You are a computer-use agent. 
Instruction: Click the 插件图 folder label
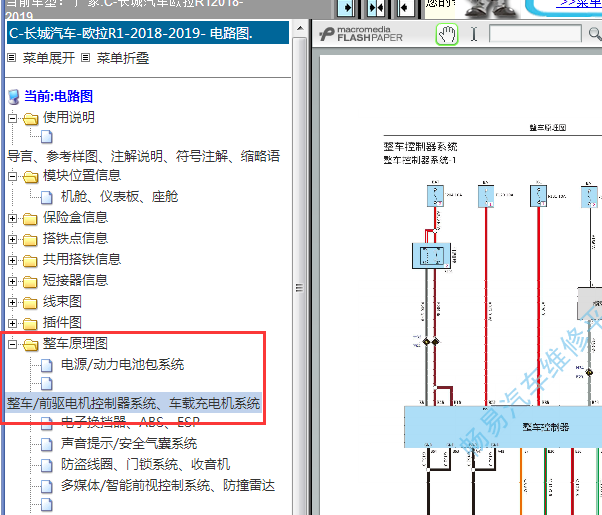(x=62, y=322)
